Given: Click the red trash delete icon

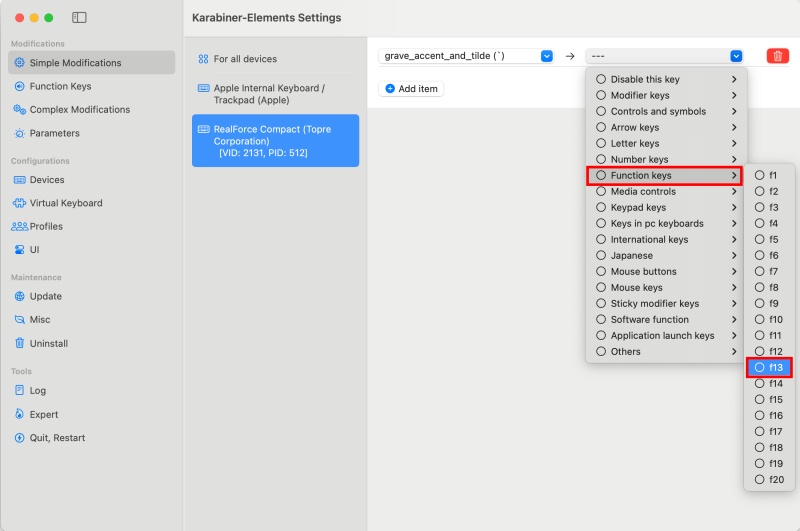Looking at the screenshot, I should tap(777, 56).
